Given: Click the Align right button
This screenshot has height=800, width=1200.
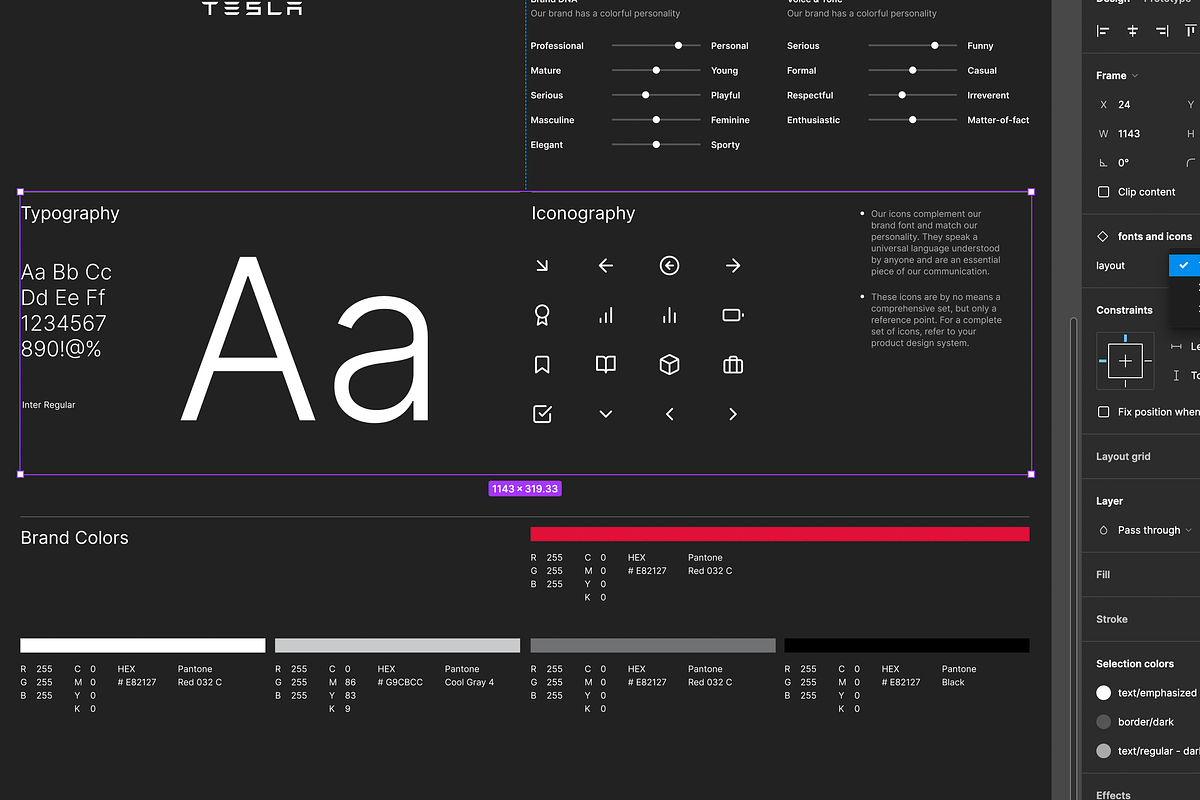Looking at the screenshot, I should 1162,31.
